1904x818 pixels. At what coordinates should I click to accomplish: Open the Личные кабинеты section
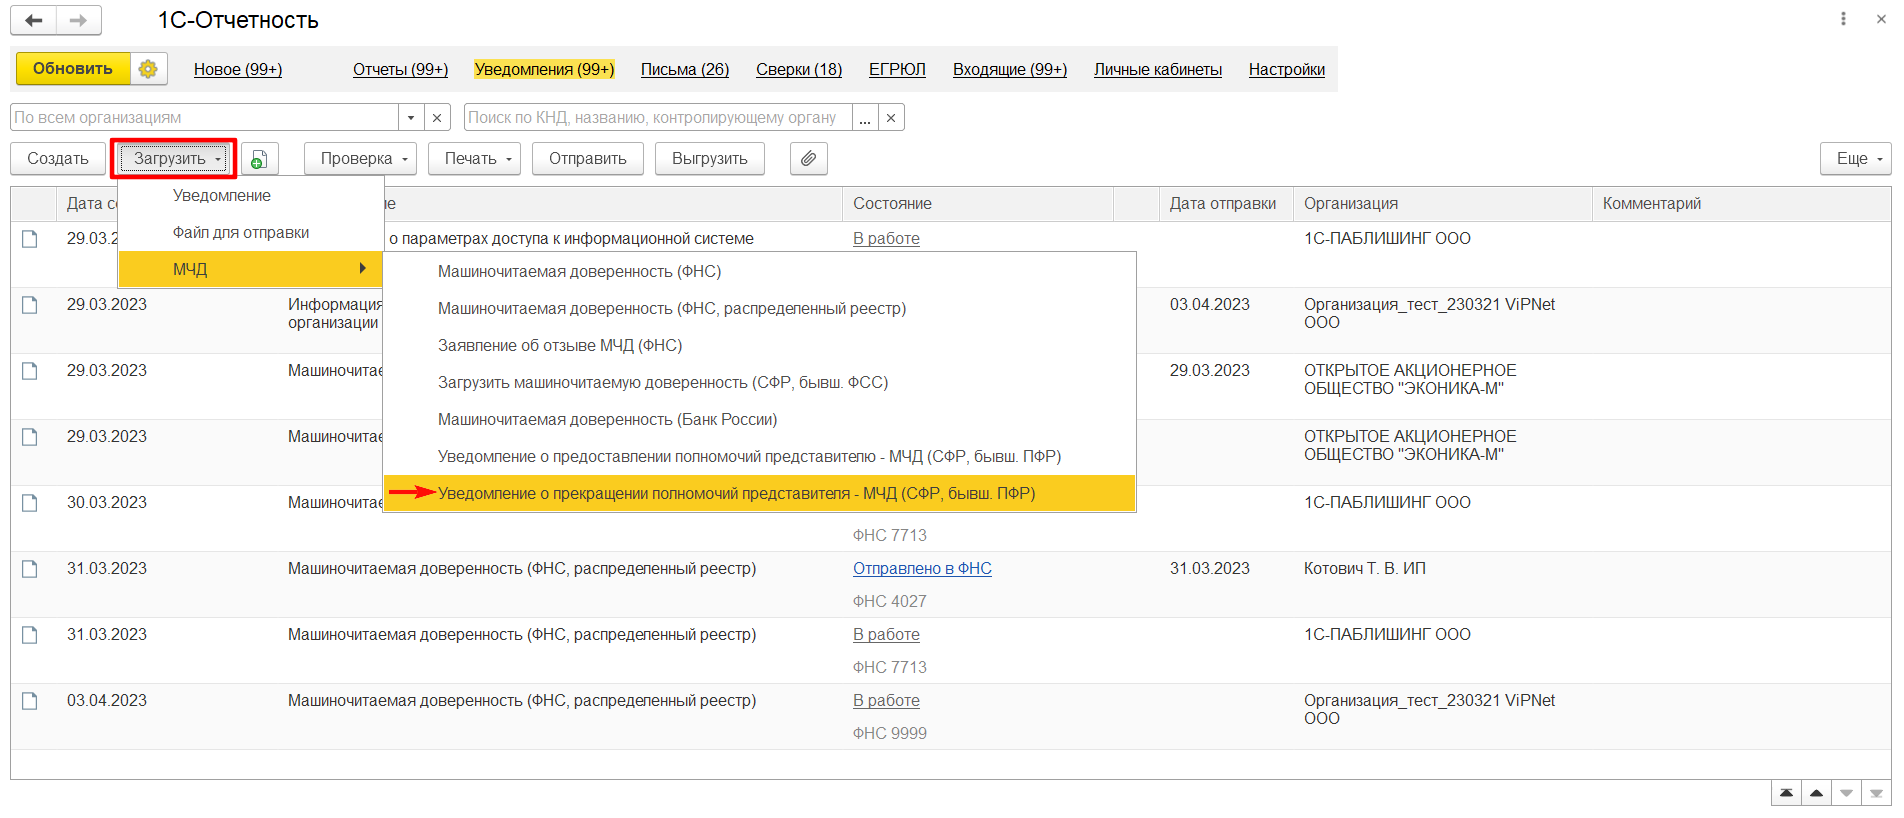[1158, 70]
